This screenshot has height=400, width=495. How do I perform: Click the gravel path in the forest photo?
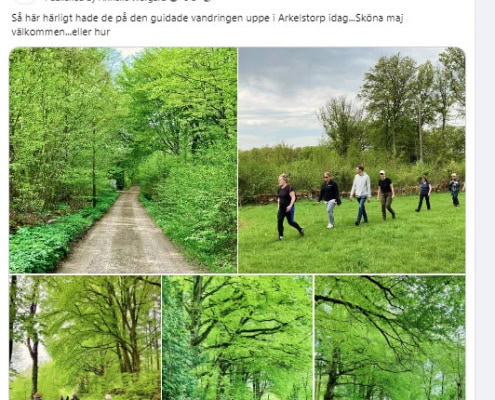pyautogui.click(x=125, y=237)
